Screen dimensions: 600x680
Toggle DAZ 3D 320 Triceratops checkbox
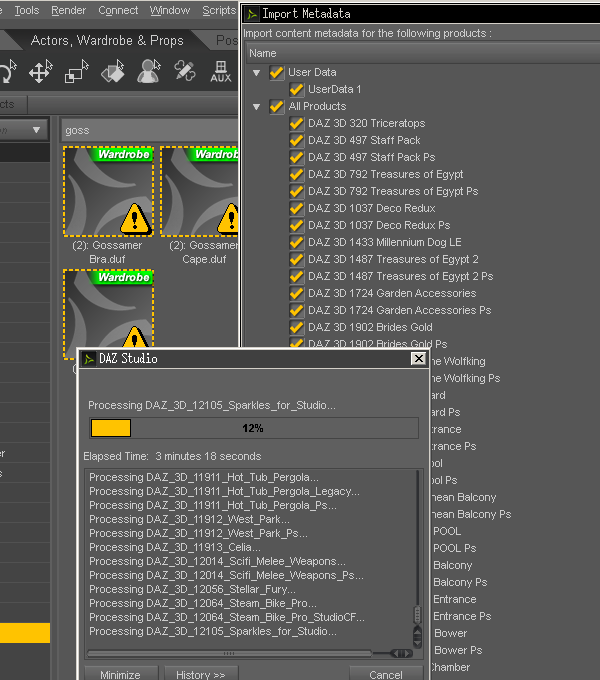[296, 123]
